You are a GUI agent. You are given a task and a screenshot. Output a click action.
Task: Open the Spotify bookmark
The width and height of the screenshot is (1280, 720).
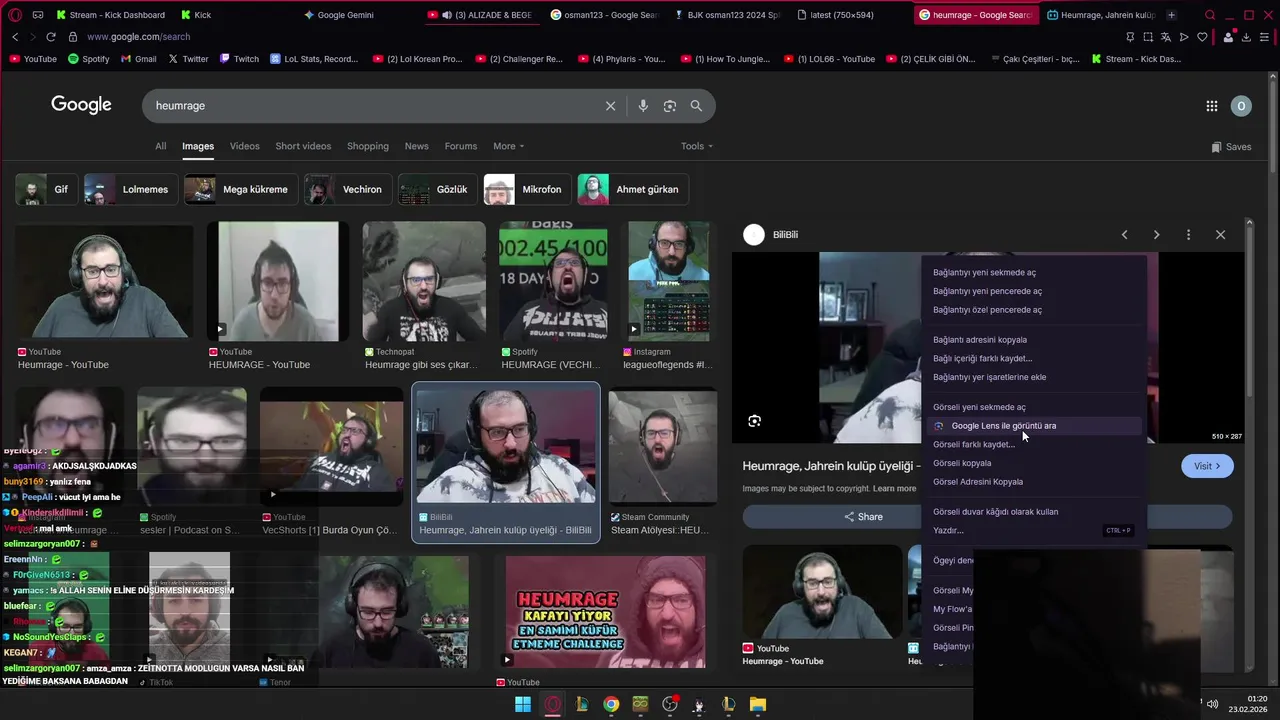pos(88,59)
